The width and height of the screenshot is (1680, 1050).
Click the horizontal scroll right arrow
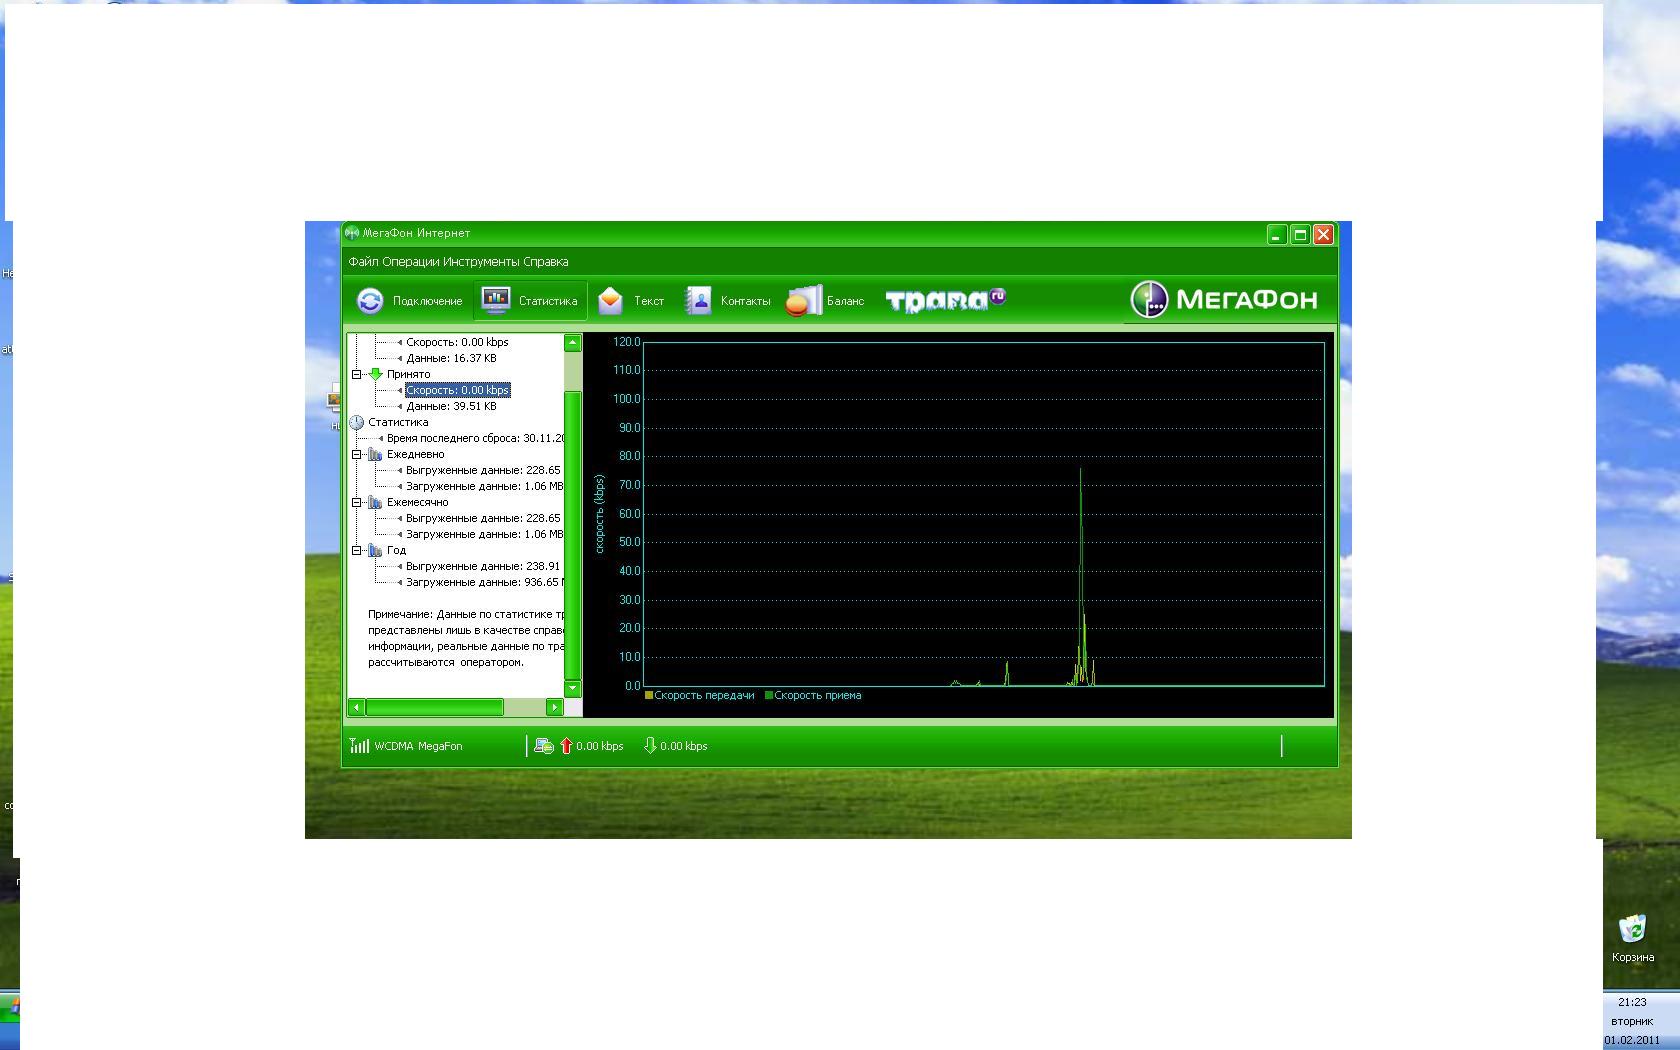point(555,707)
